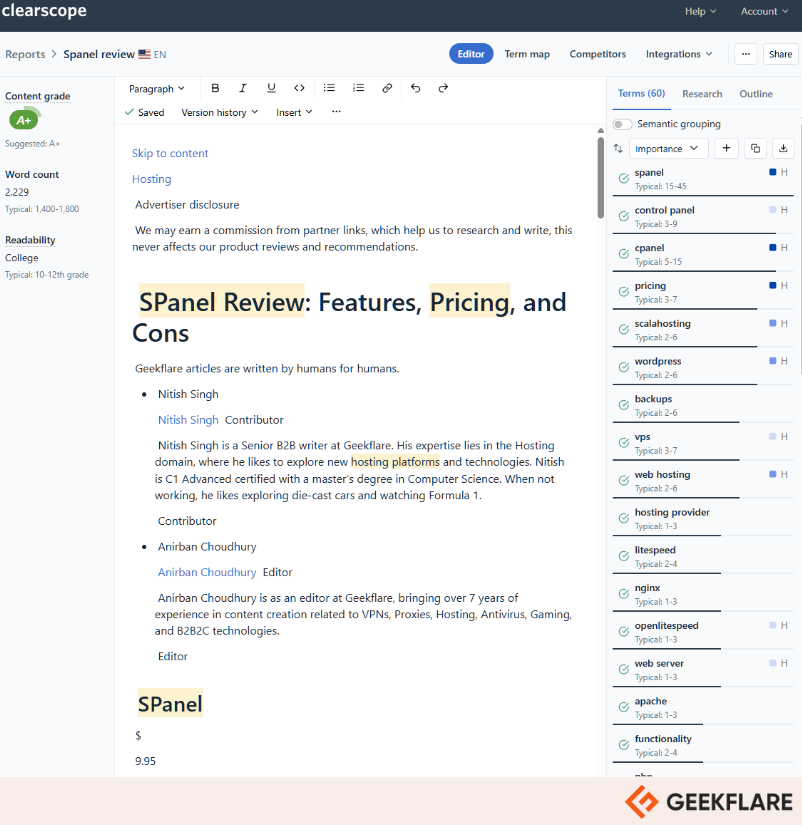Open the Nitish Singh author link

(x=188, y=420)
